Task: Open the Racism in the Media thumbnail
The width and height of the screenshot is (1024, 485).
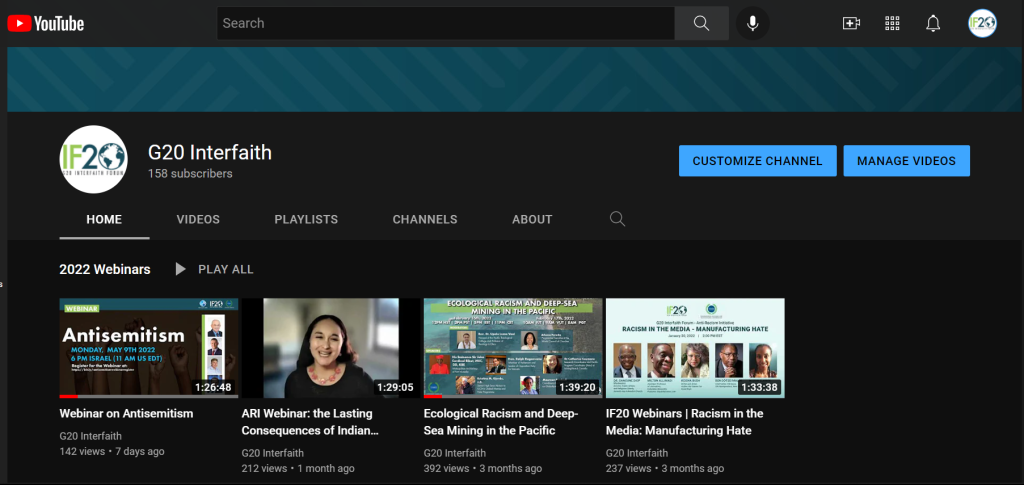Action: pos(696,348)
